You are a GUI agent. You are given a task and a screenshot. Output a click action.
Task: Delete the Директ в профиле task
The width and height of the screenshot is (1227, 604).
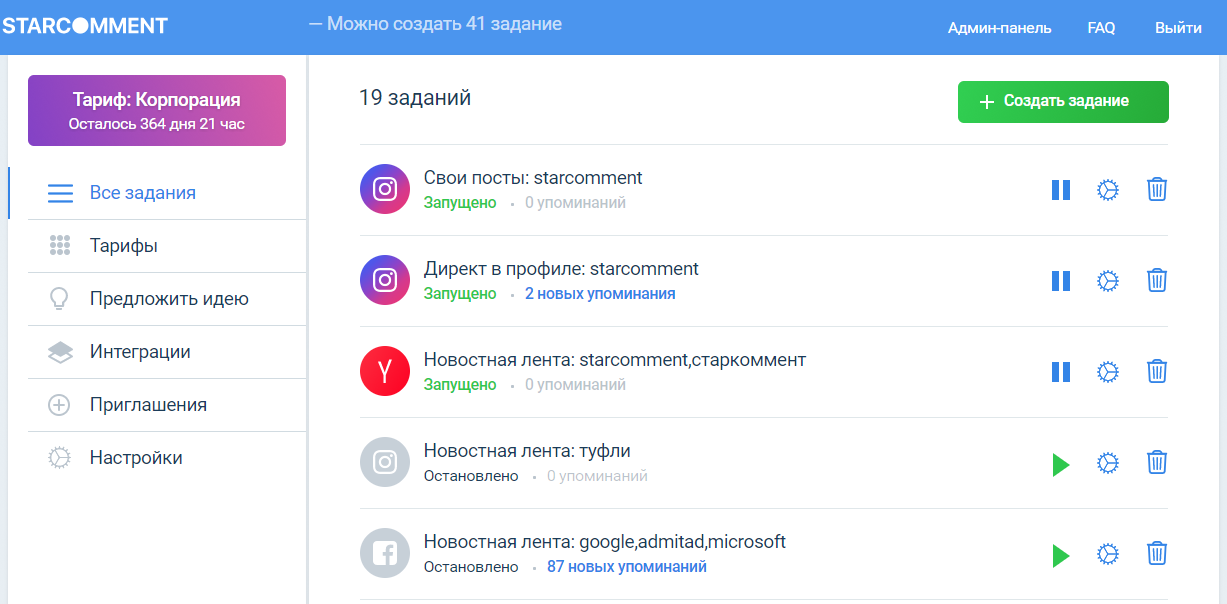click(1156, 281)
